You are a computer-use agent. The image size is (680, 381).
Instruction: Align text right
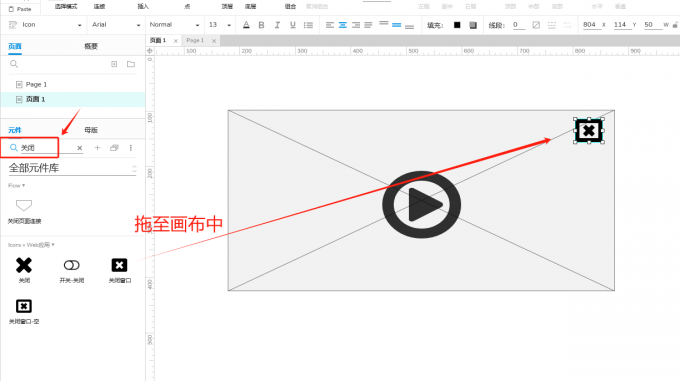tap(356, 25)
